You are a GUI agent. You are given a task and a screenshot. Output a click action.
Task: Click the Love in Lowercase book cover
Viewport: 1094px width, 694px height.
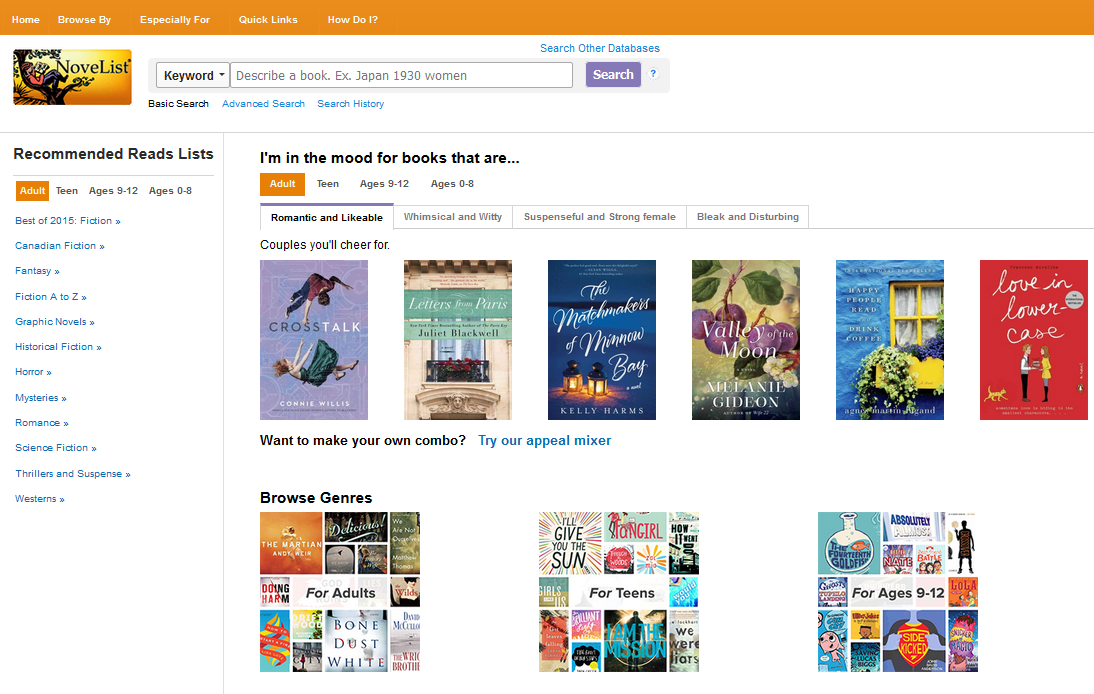(1034, 340)
